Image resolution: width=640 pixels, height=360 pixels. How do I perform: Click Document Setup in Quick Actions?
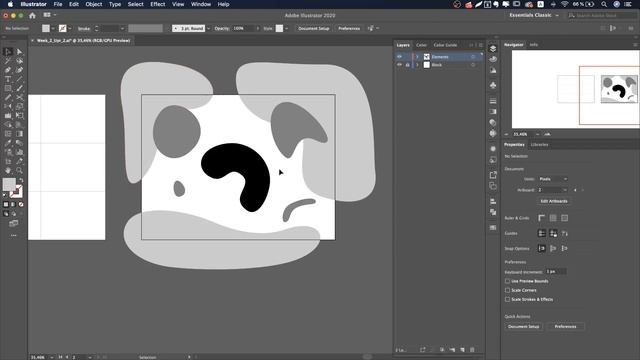coord(524,327)
